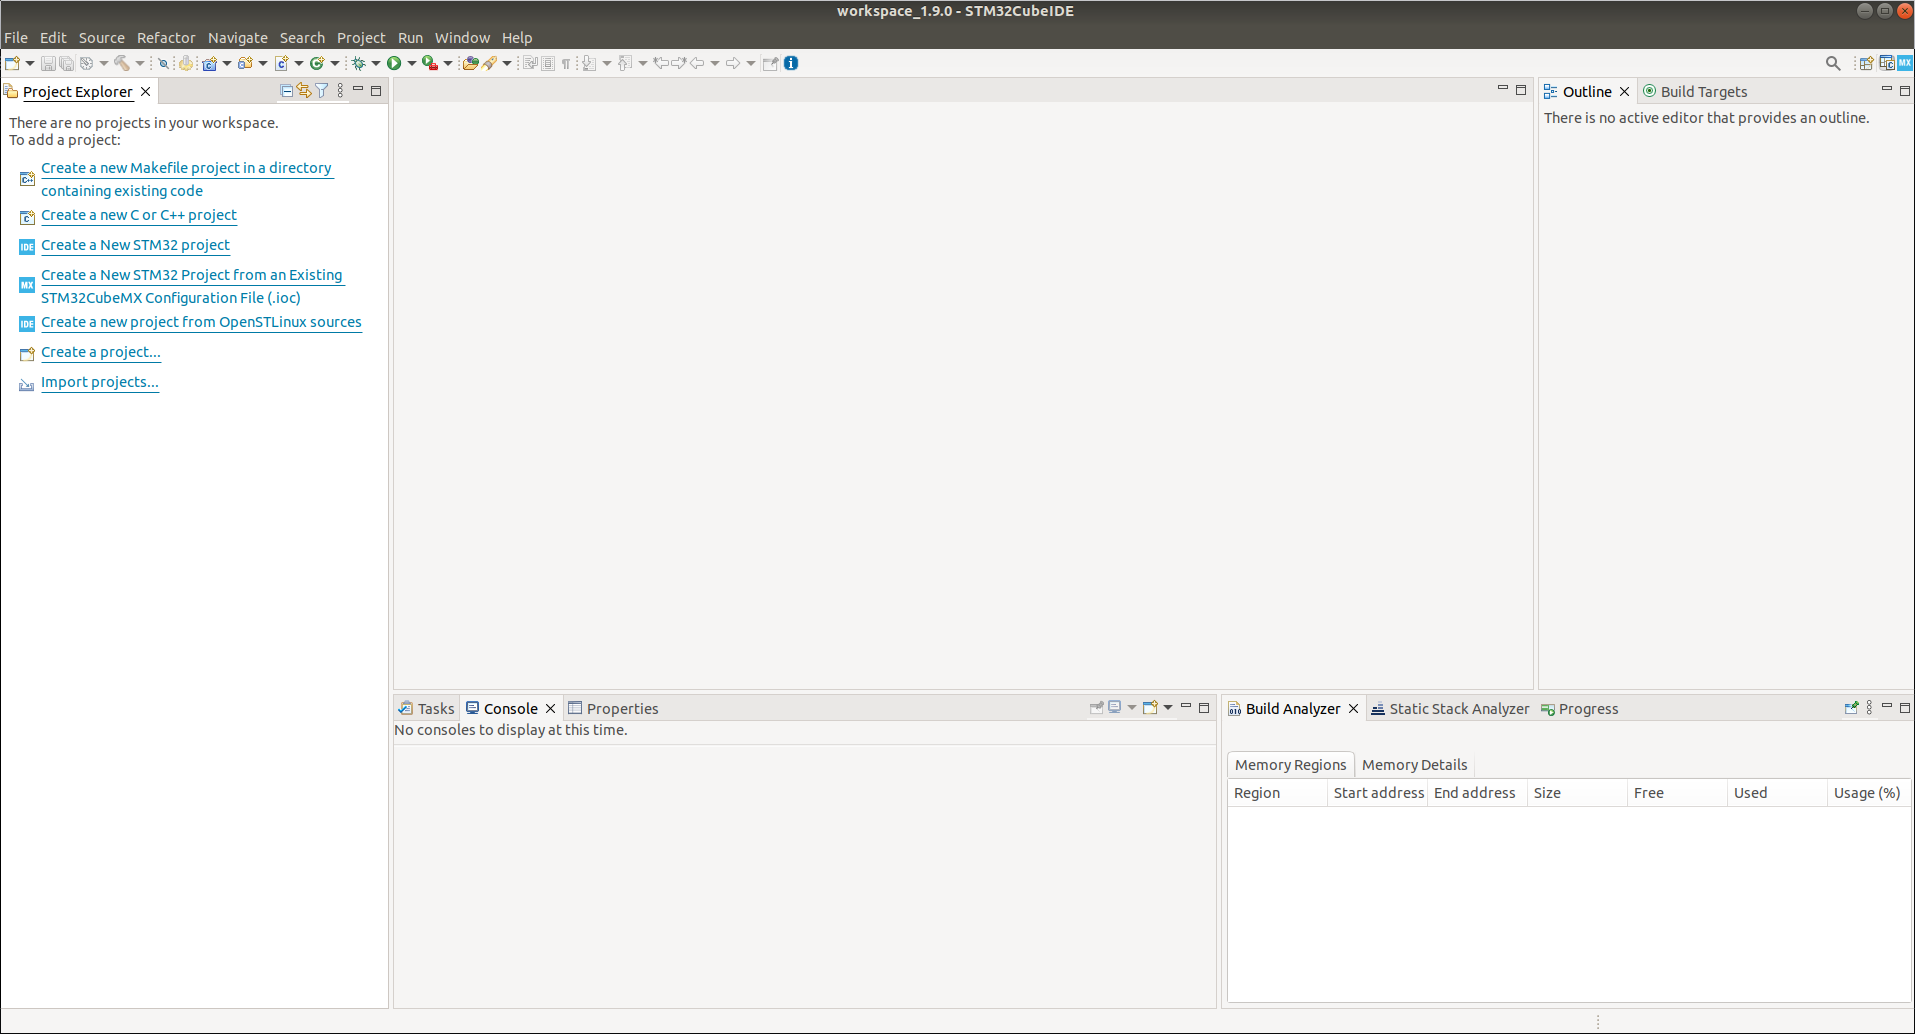1915x1034 pixels.
Task: Open the Project Explorer filter funnel icon
Action: 322,91
